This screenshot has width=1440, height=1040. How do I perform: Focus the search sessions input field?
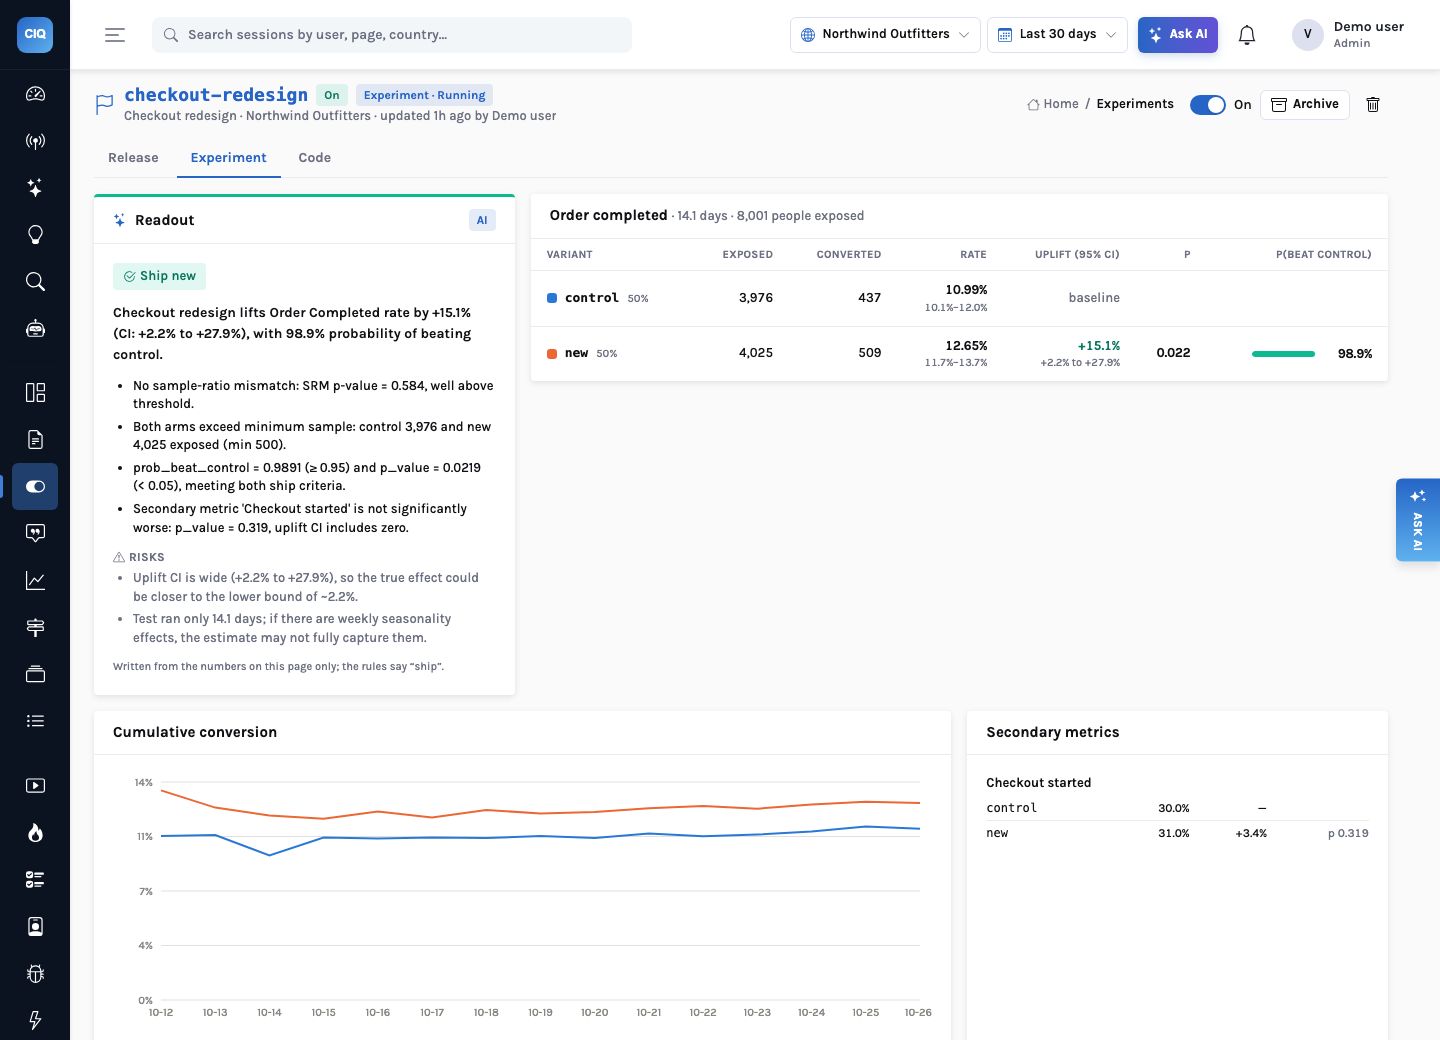[392, 35]
